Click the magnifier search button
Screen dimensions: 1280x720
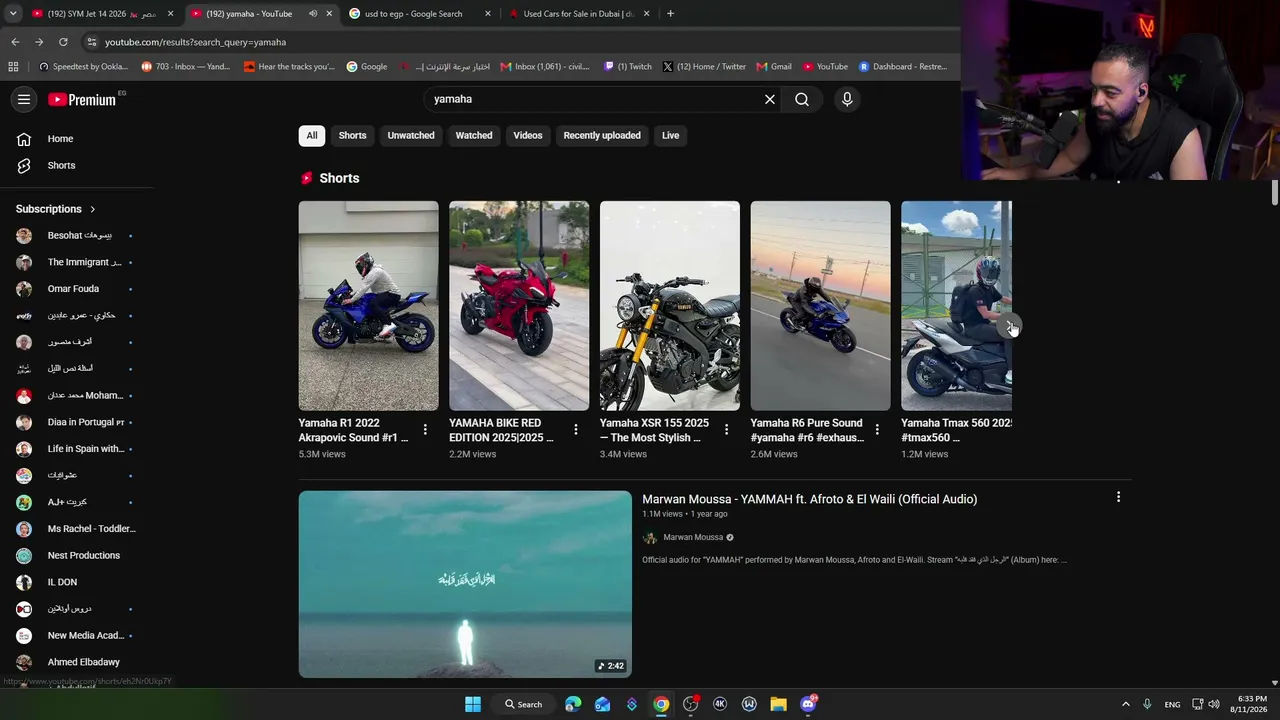pyautogui.click(x=802, y=99)
